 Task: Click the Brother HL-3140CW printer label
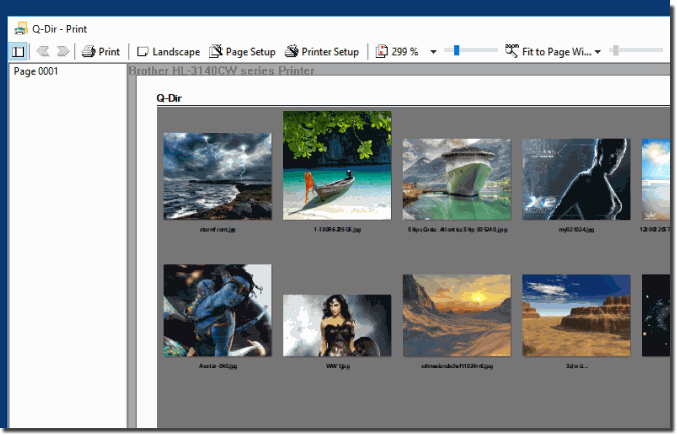coord(221,71)
